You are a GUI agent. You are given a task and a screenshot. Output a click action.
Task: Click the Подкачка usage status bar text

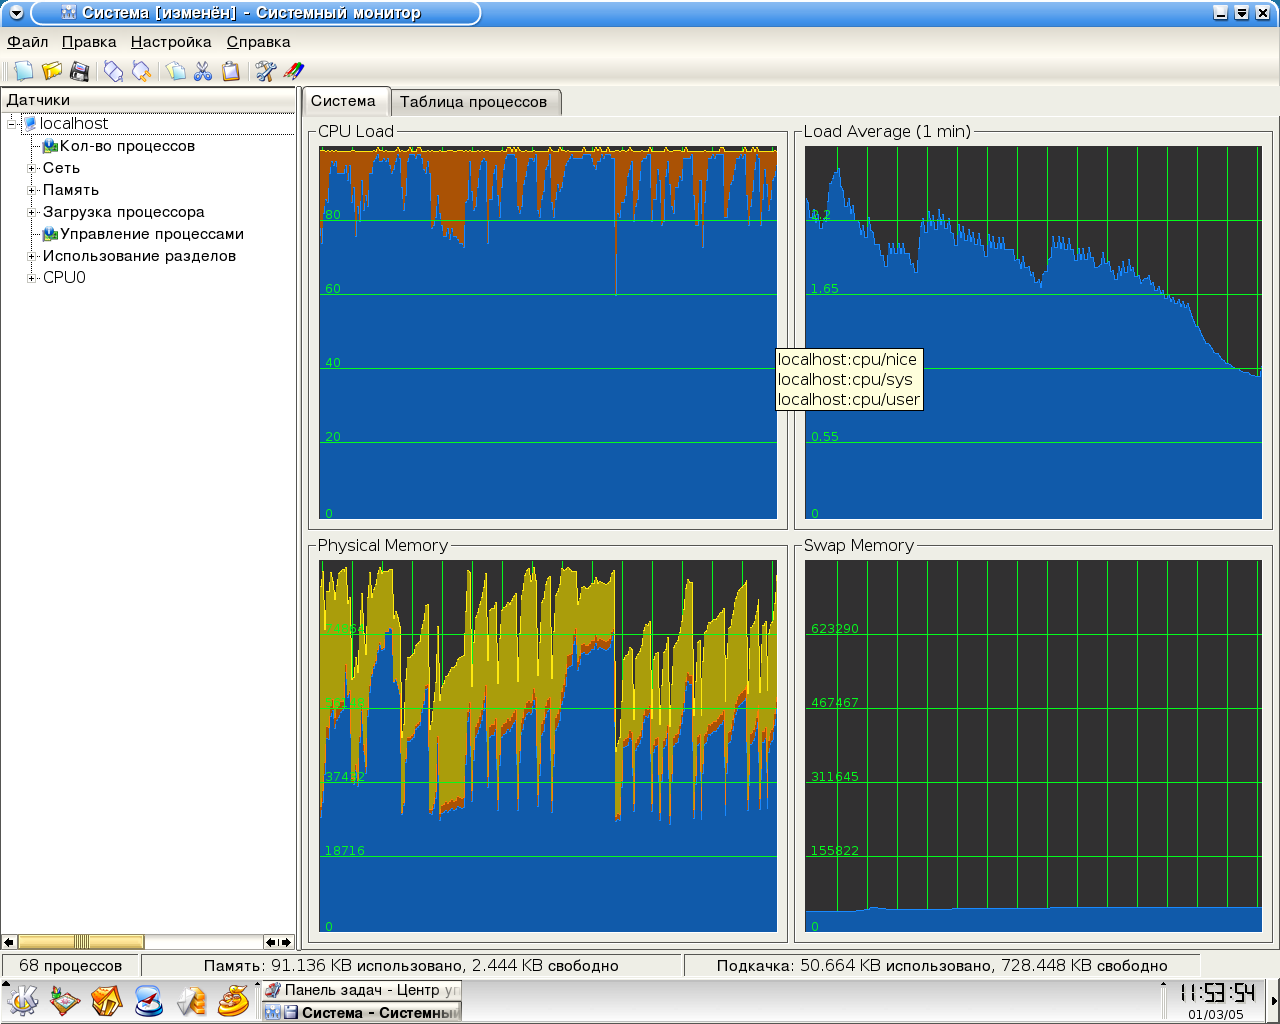[942, 966]
